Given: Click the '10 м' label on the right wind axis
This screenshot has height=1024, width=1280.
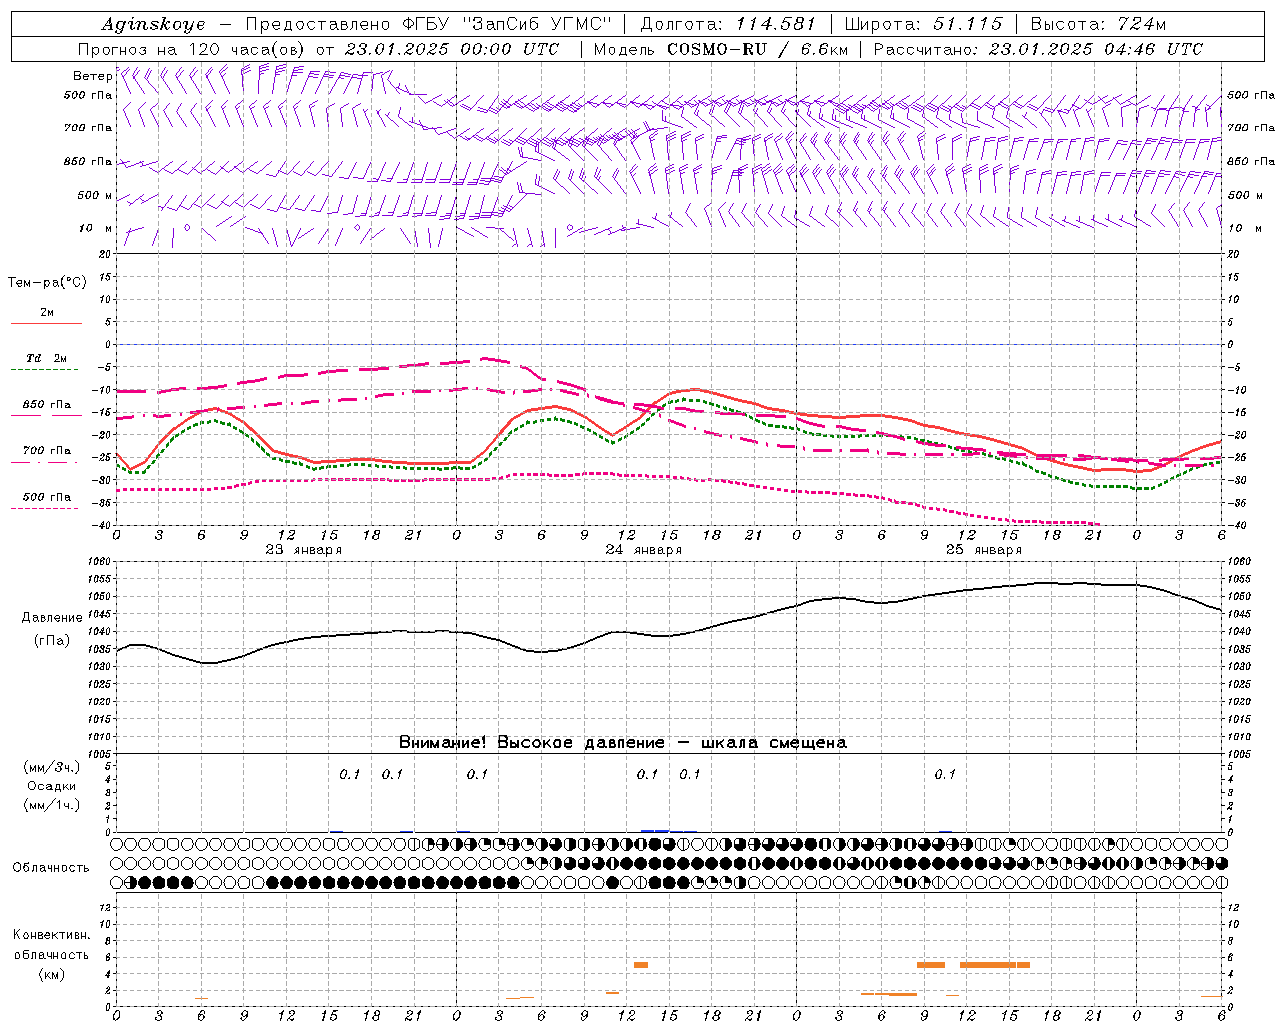Looking at the screenshot, I should click(x=1245, y=229).
